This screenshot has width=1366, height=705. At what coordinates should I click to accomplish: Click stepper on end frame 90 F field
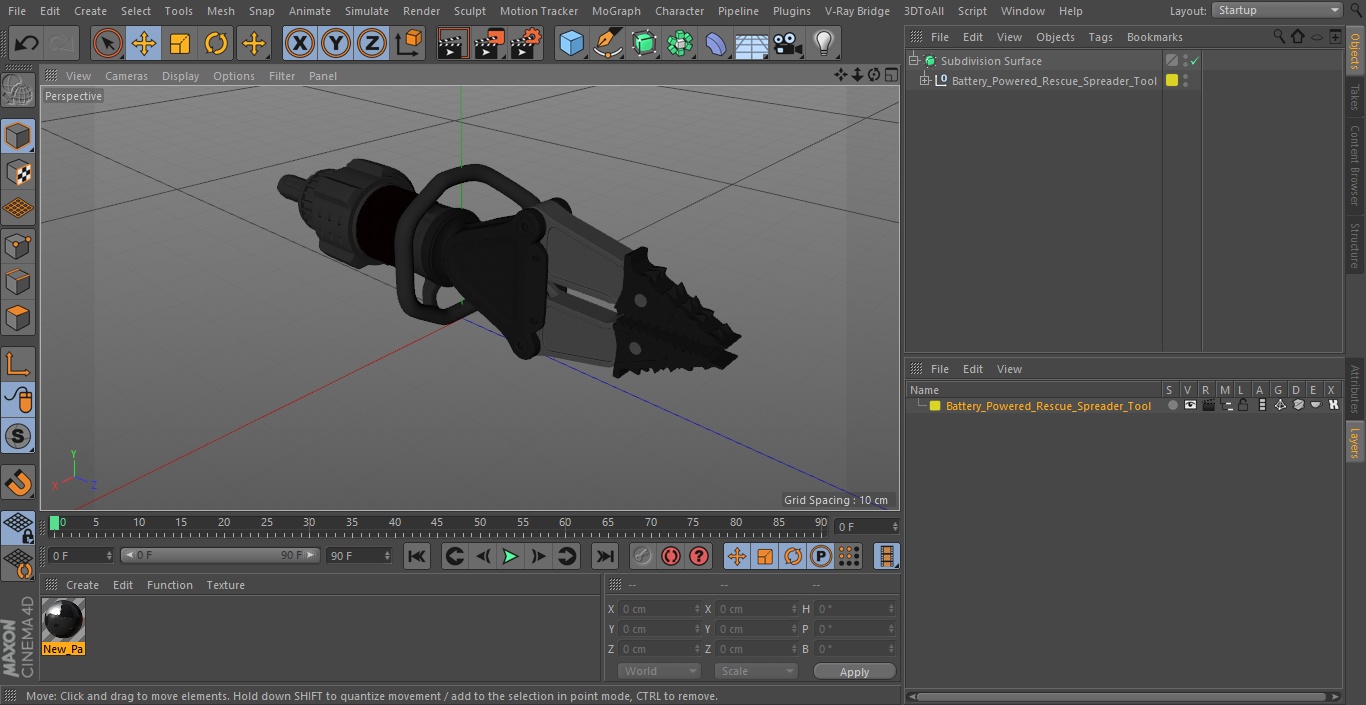coord(387,555)
